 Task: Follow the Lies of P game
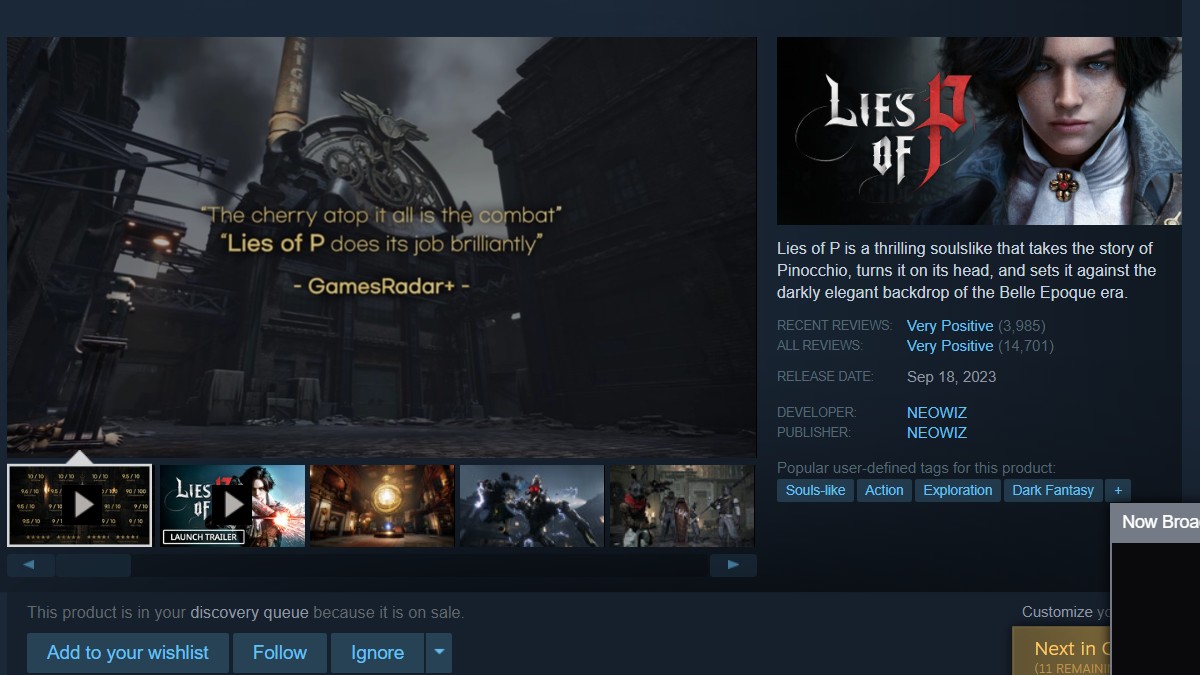point(280,653)
